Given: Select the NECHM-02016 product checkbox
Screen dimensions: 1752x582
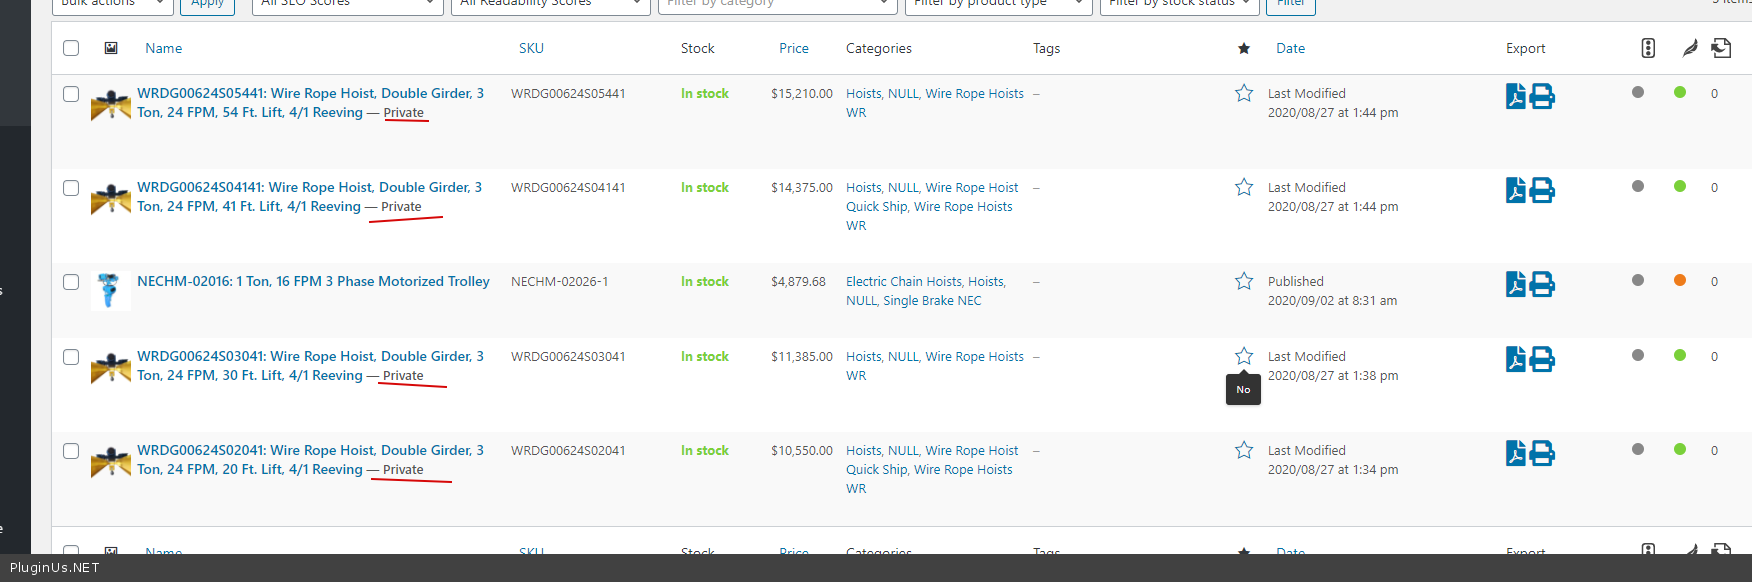Looking at the screenshot, I should point(71,282).
